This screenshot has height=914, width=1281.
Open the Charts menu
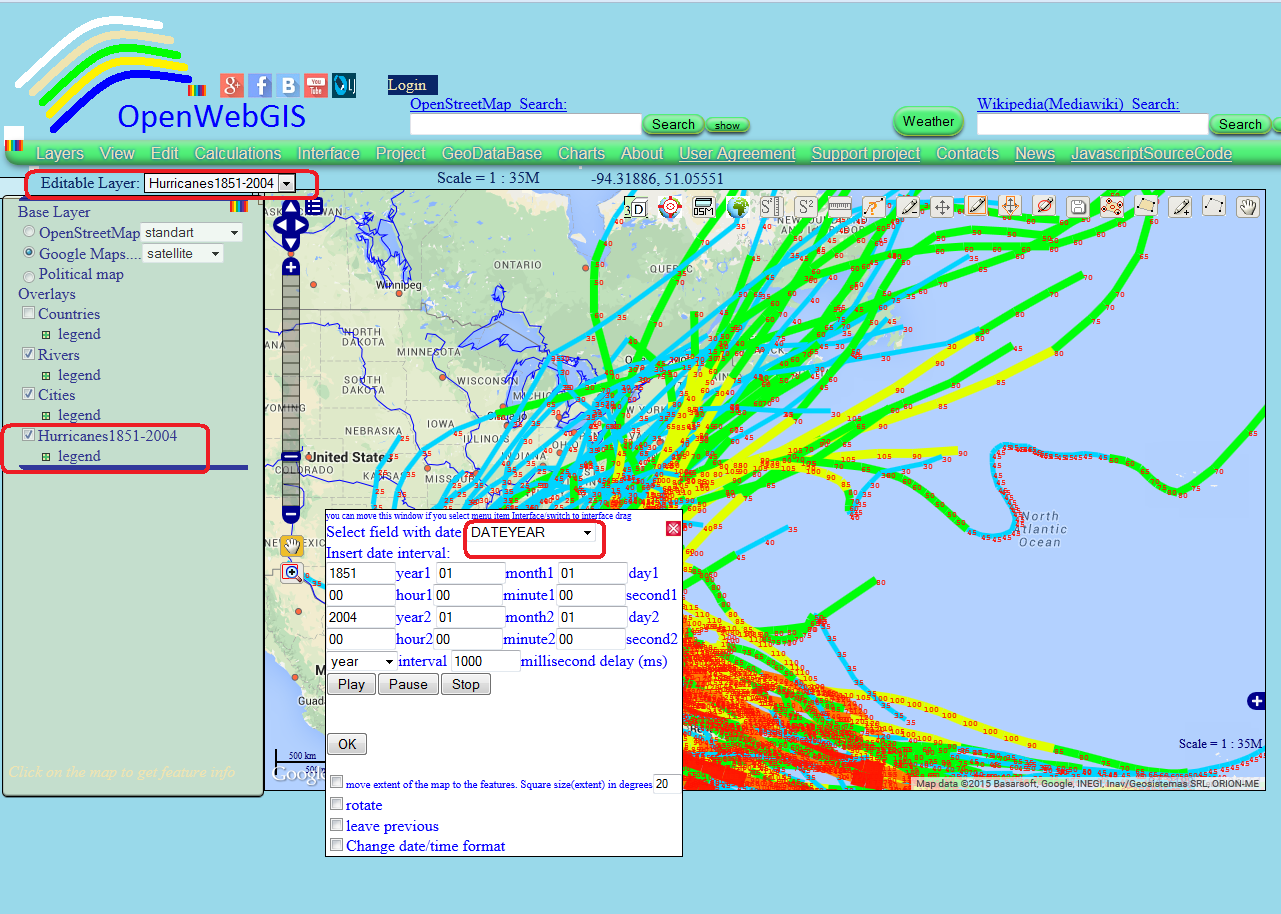(582, 153)
